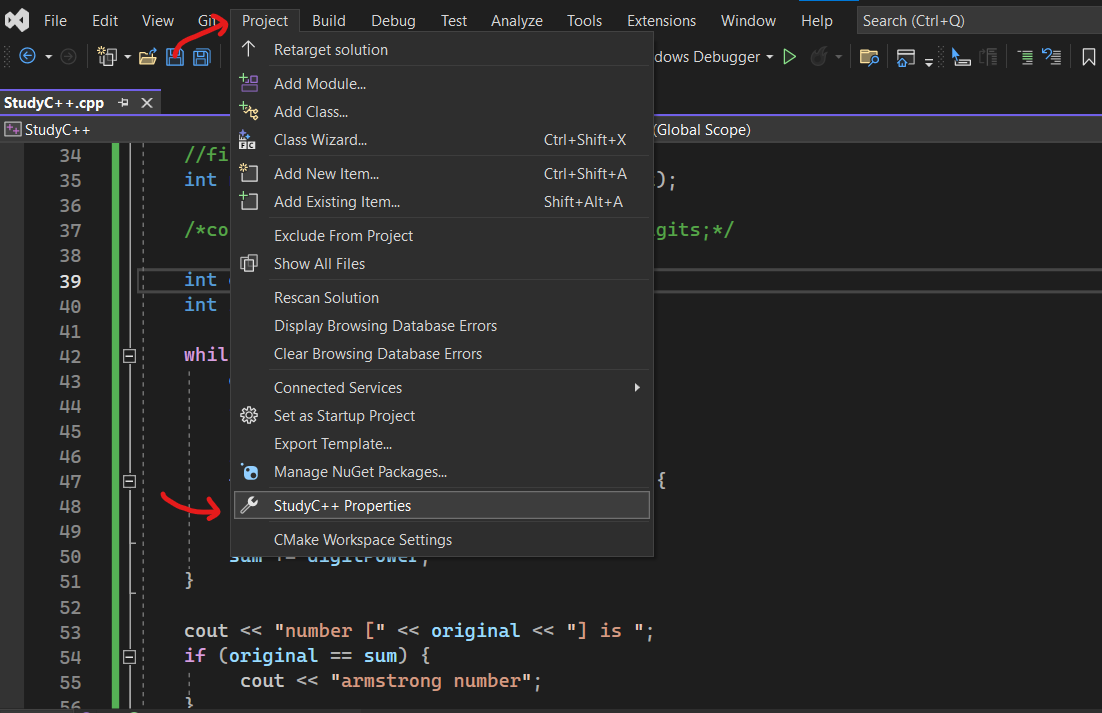
Task: Expand the Connected Services submenu
Action: point(441,388)
